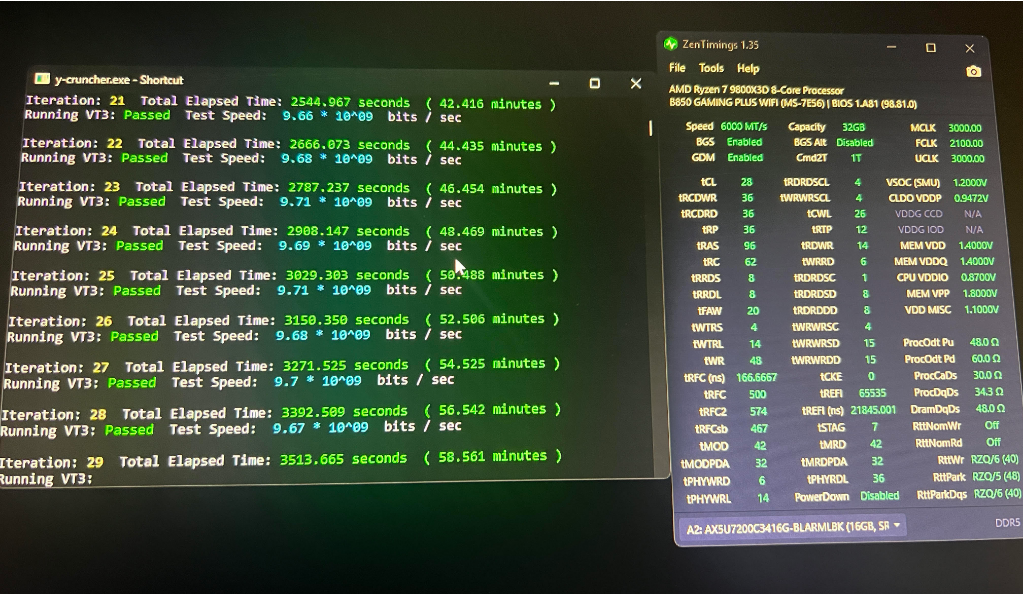Viewport: 1023px width, 594px height.
Task: Click Iteration 29 elapsed time 3513.665 seconds
Action: point(343,459)
